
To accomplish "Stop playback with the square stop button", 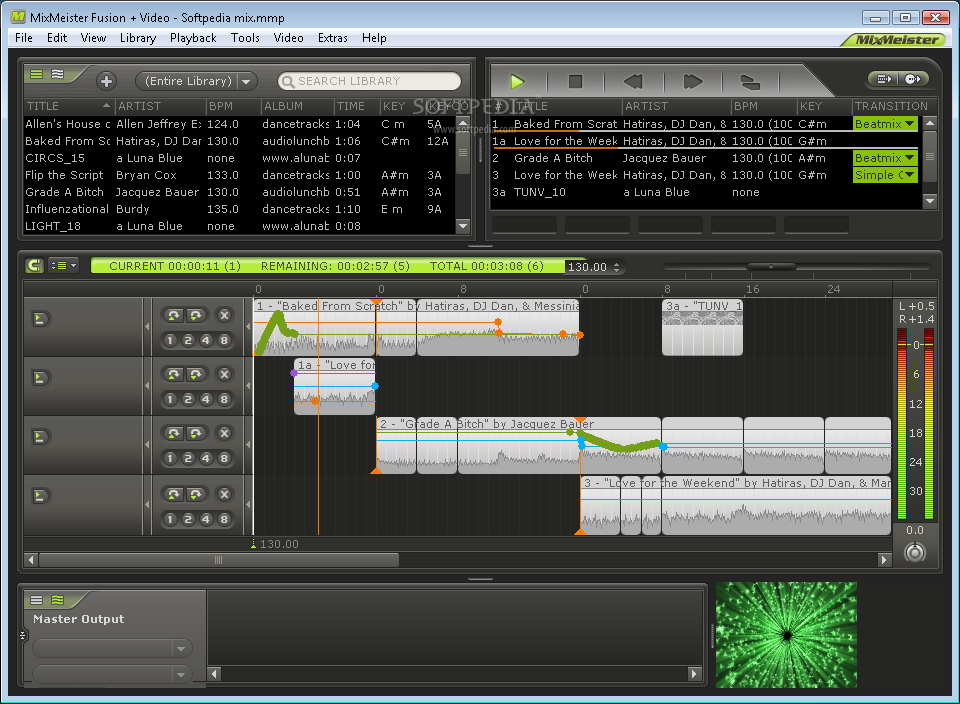I will [x=576, y=81].
